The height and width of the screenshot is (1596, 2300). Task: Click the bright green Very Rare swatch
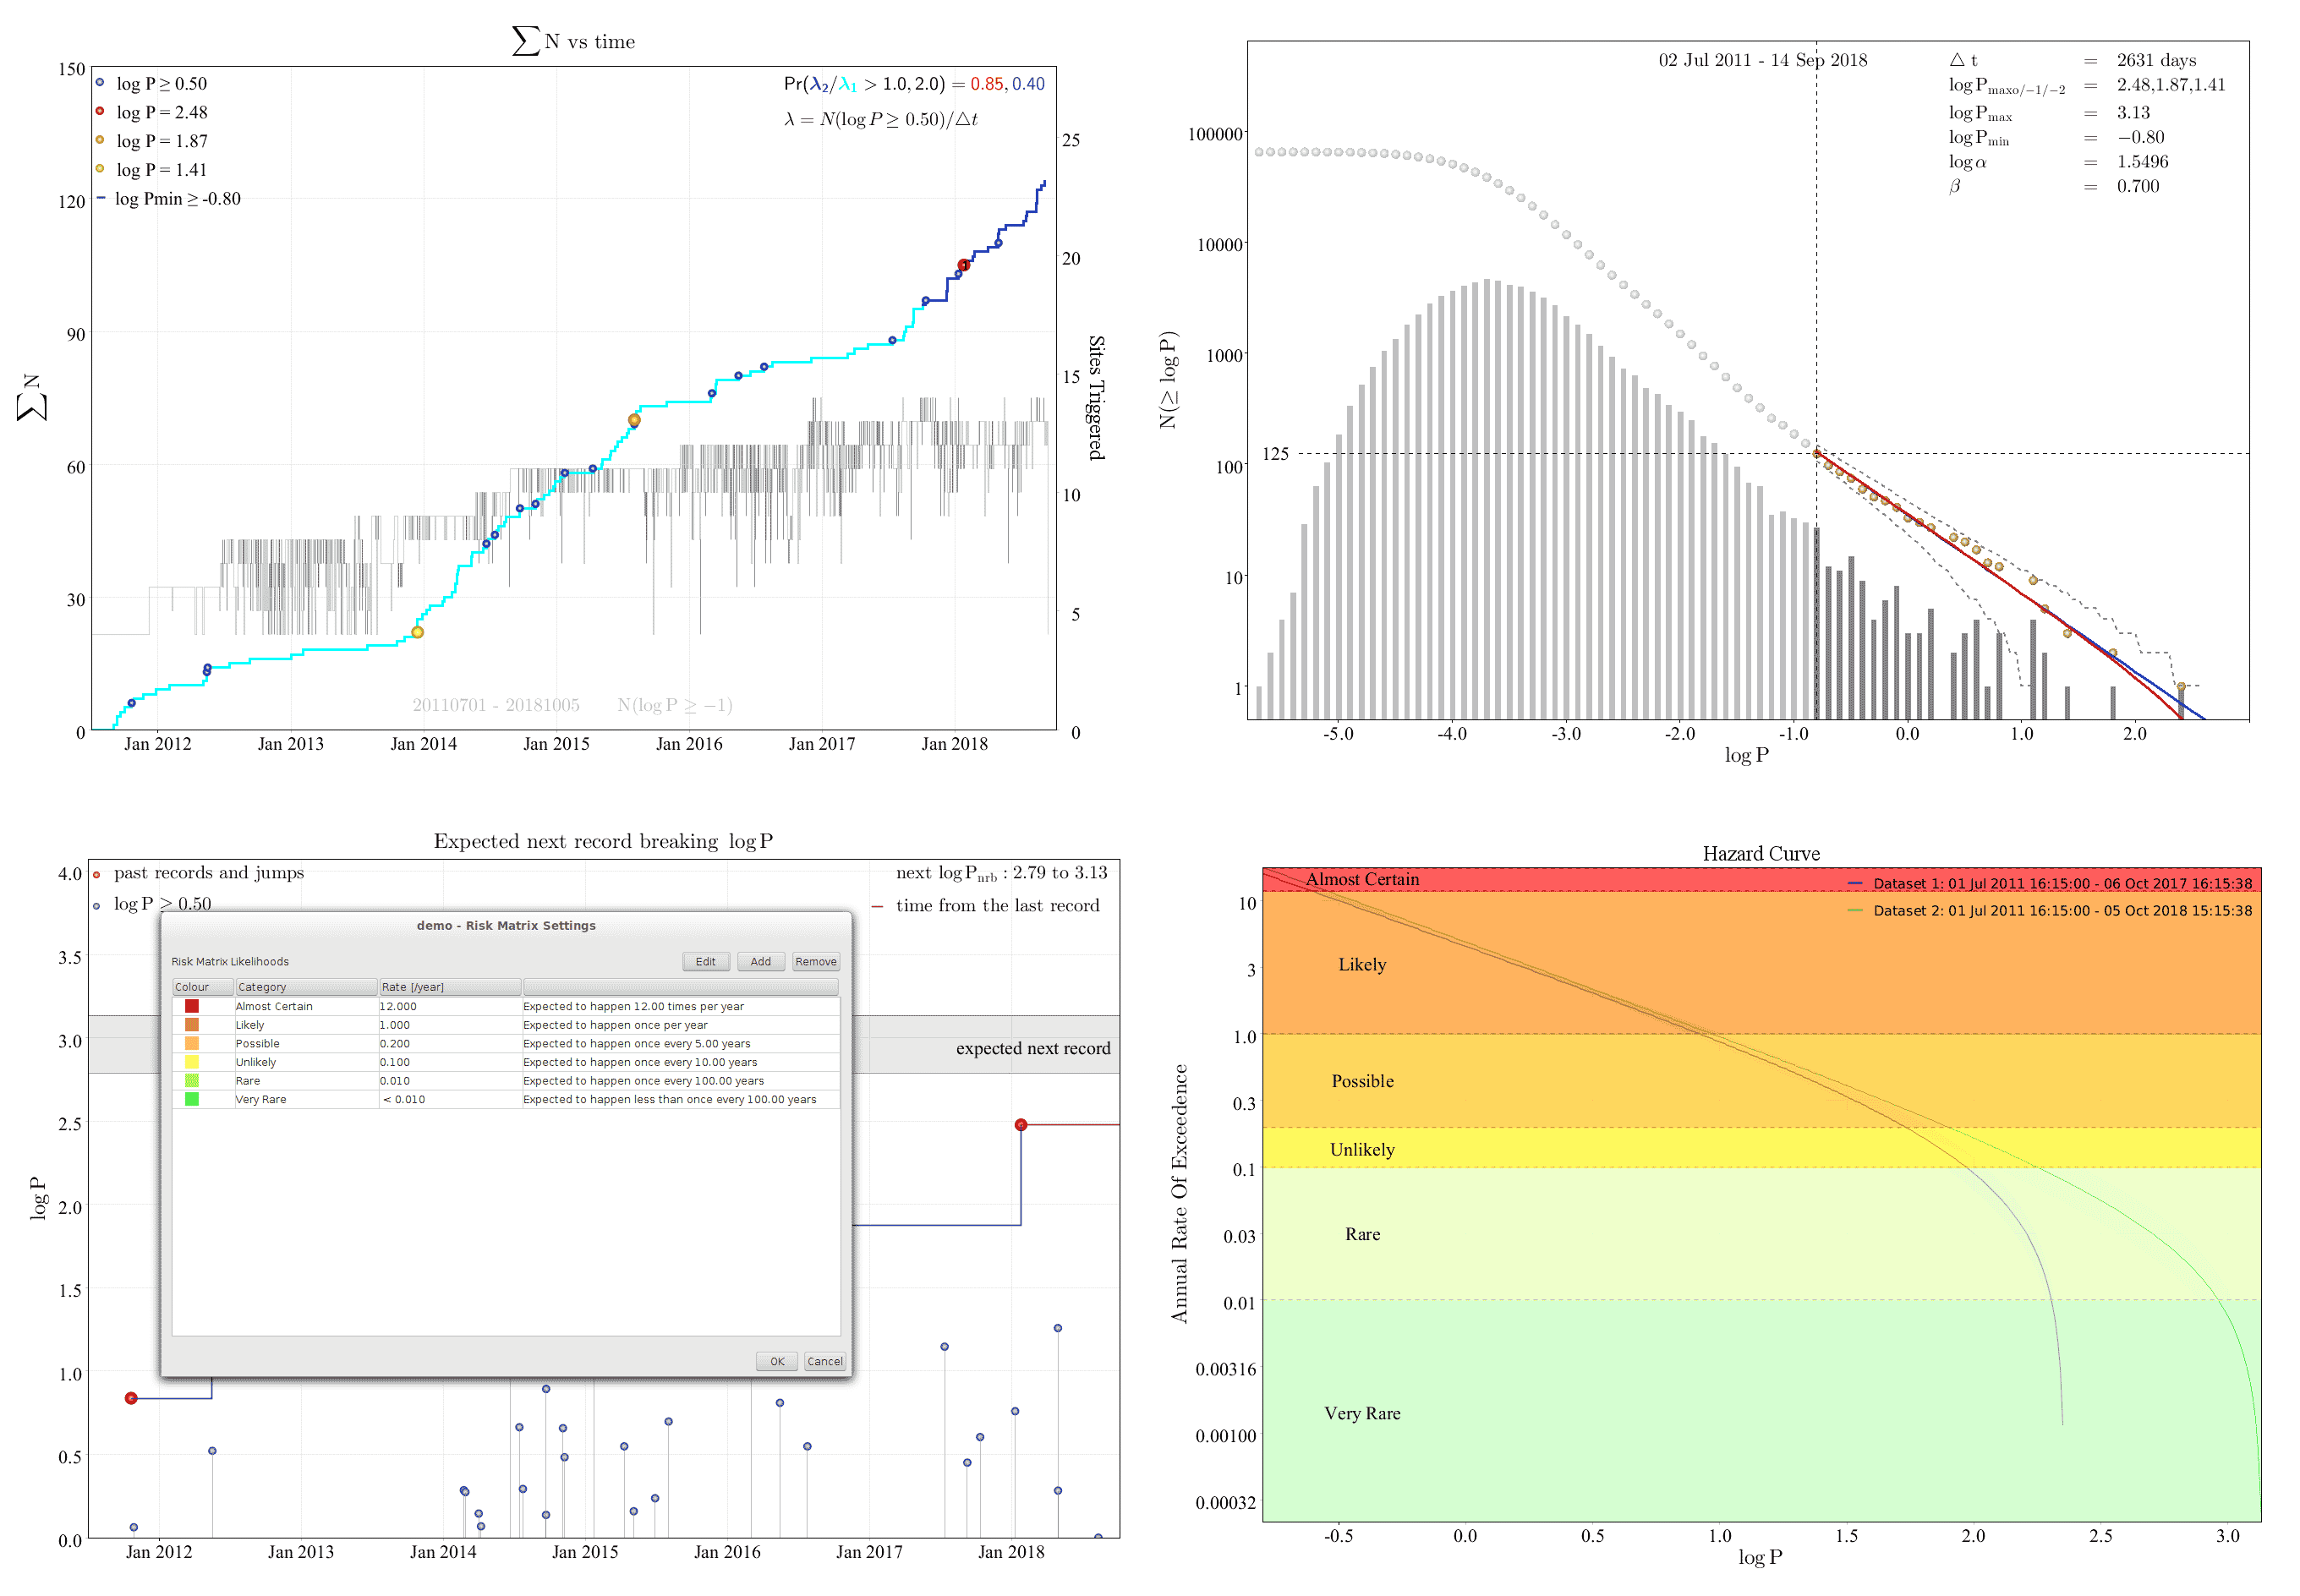pyautogui.click(x=192, y=1099)
